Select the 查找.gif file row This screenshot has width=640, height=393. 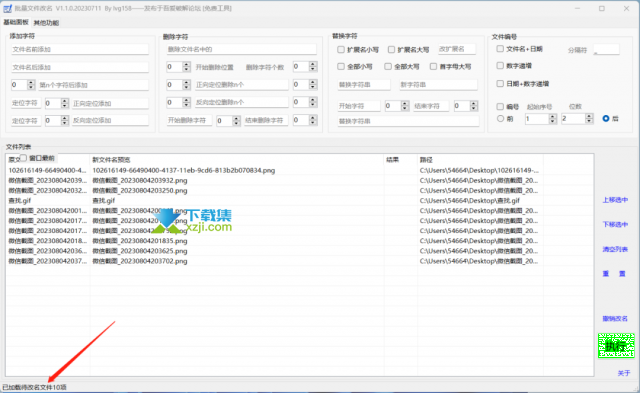[x=299, y=201]
